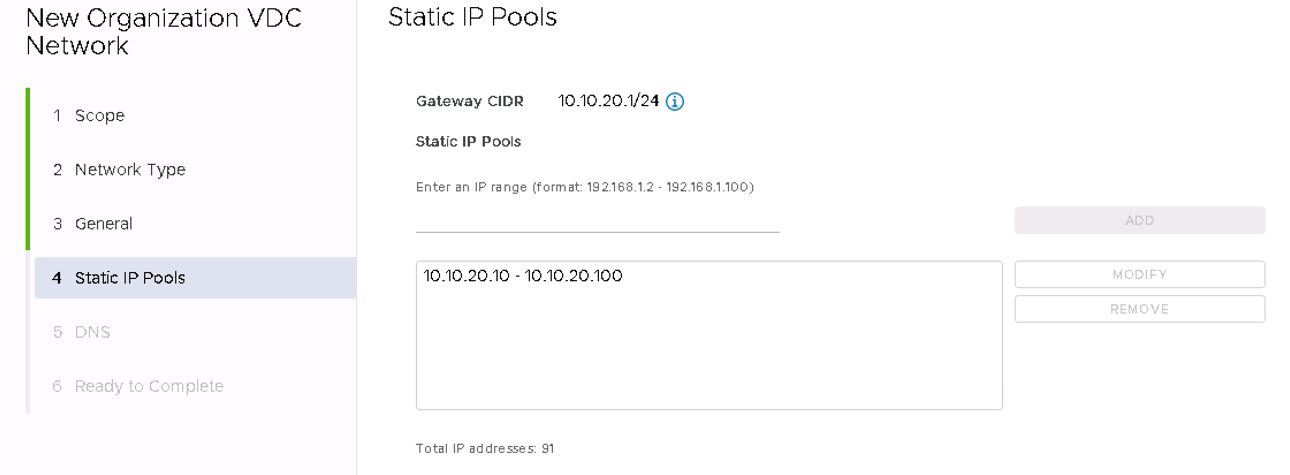
Task: Click the Gateway CIDR info icon
Action: pyautogui.click(x=675, y=102)
